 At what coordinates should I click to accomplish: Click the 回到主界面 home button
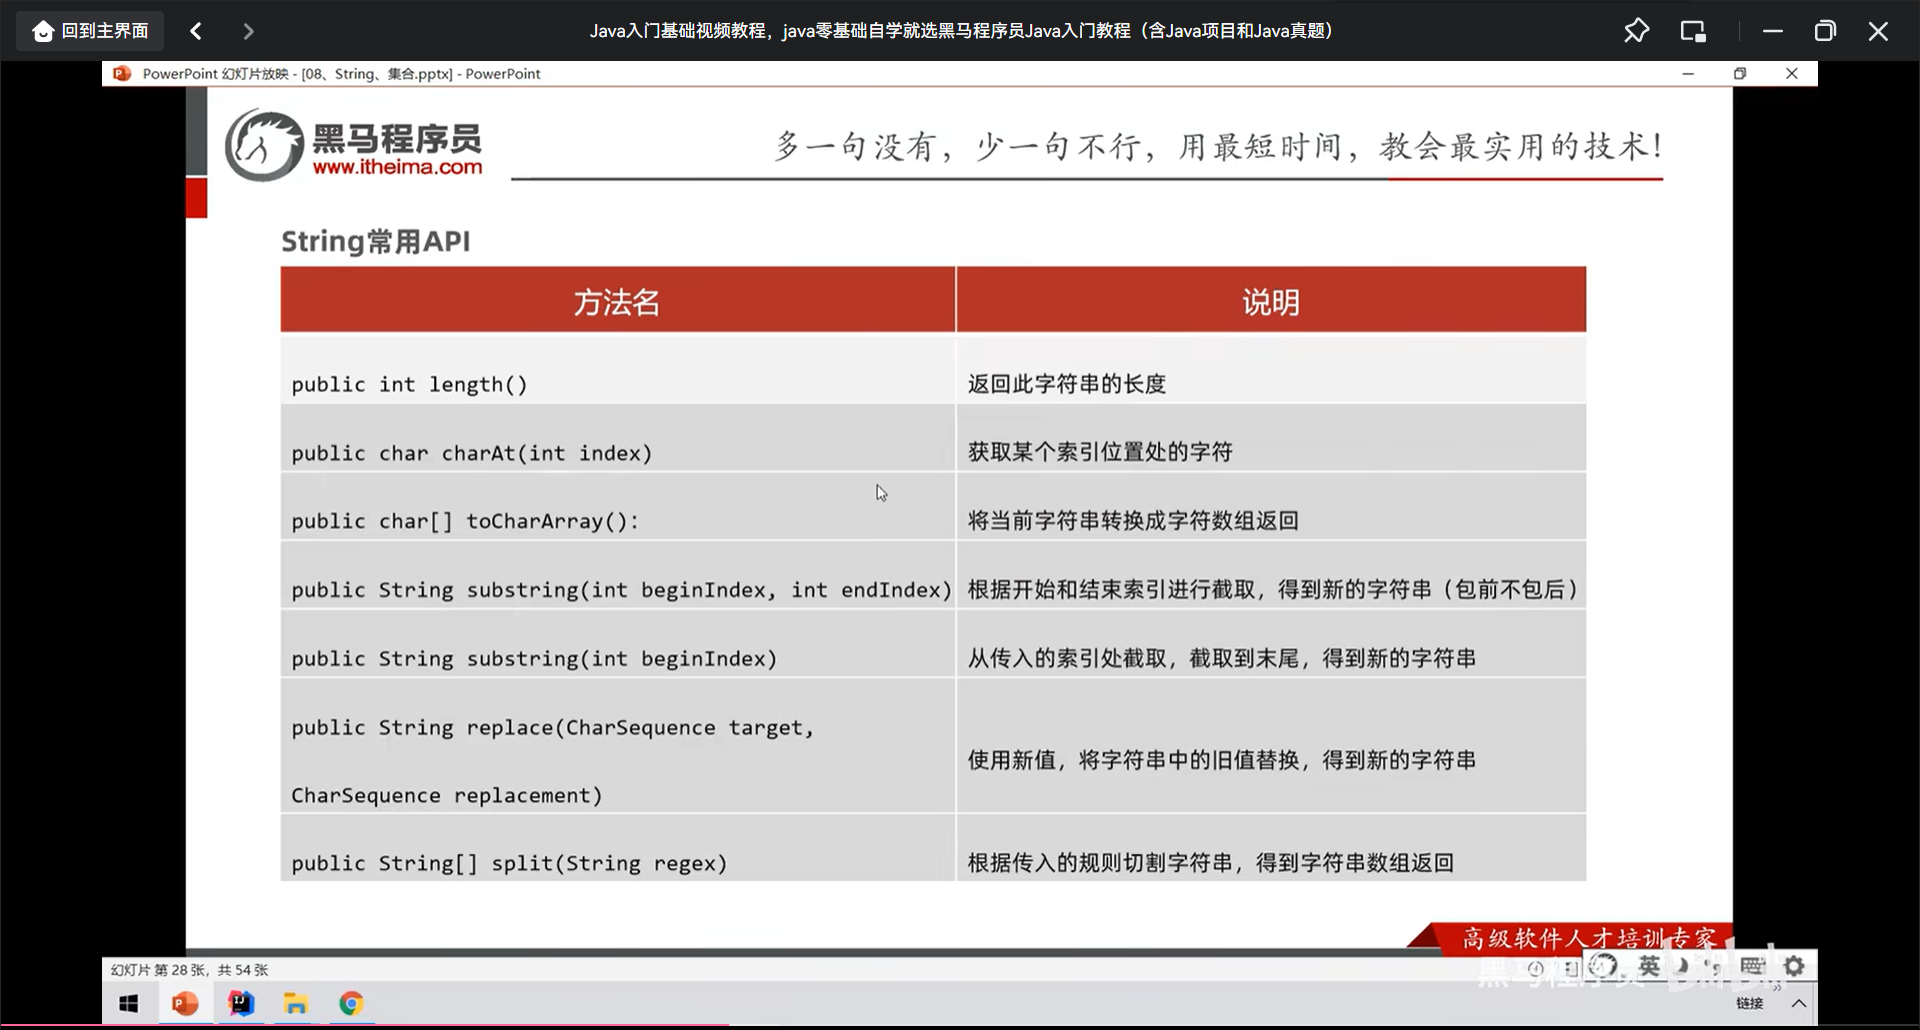click(x=90, y=31)
